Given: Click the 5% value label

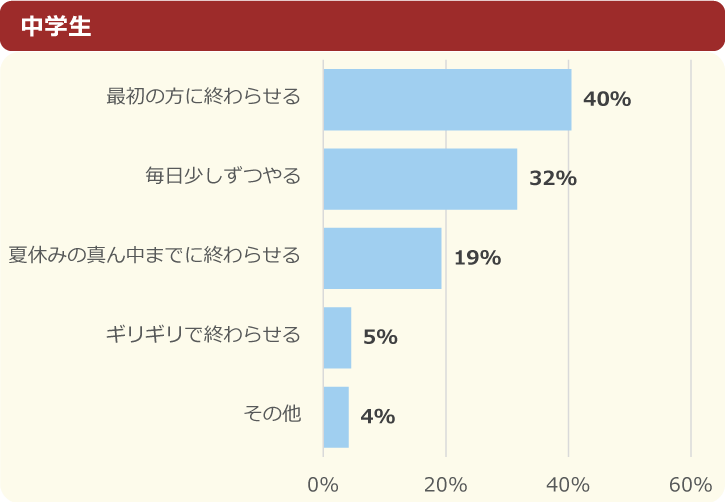Looking at the screenshot, I should 380,337.
